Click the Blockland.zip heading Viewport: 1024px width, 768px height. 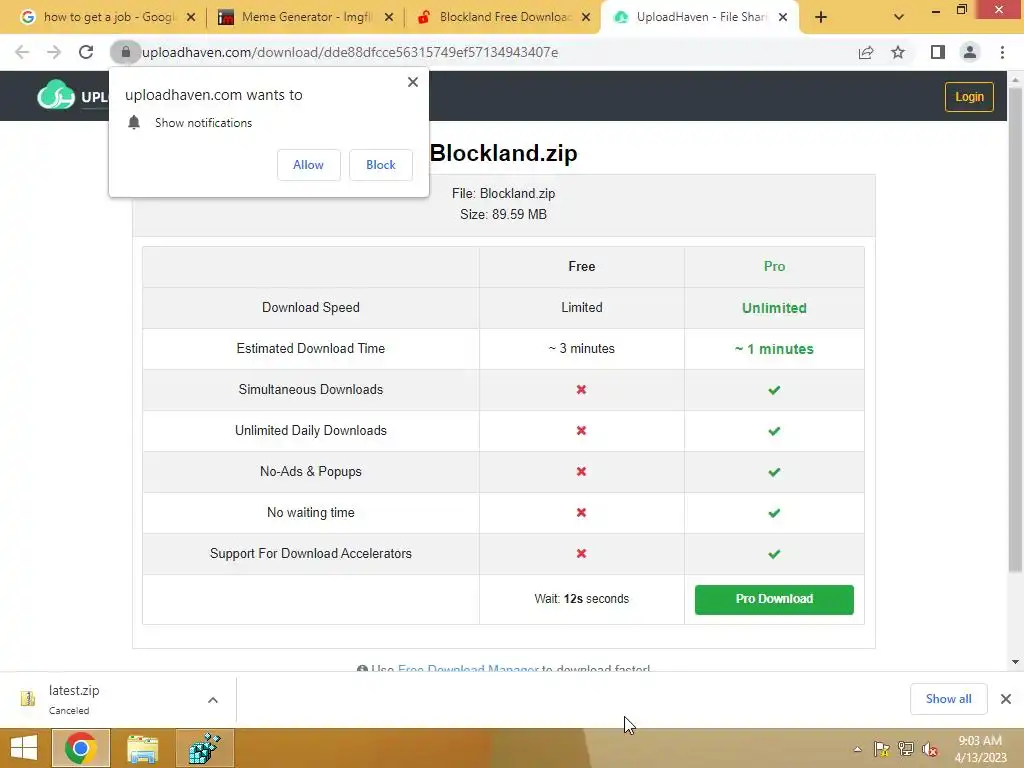(504, 153)
